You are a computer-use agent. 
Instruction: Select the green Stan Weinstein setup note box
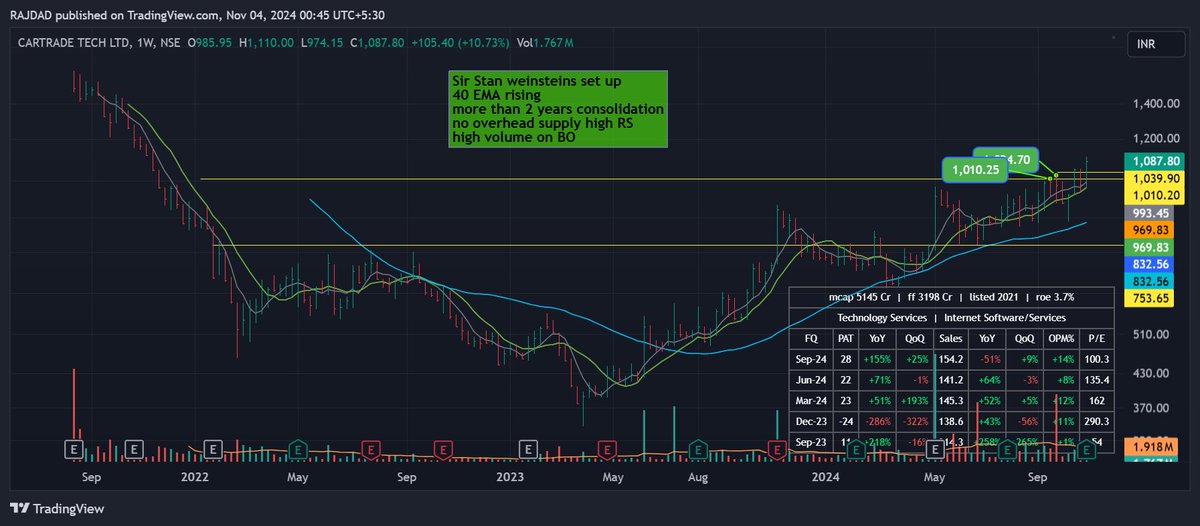tap(557, 110)
